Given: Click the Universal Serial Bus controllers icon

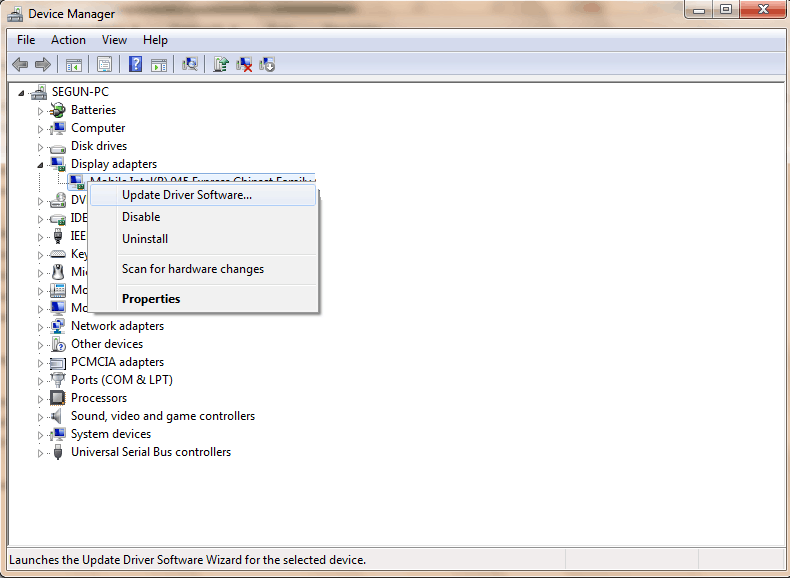Looking at the screenshot, I should [x=58, y=452].
